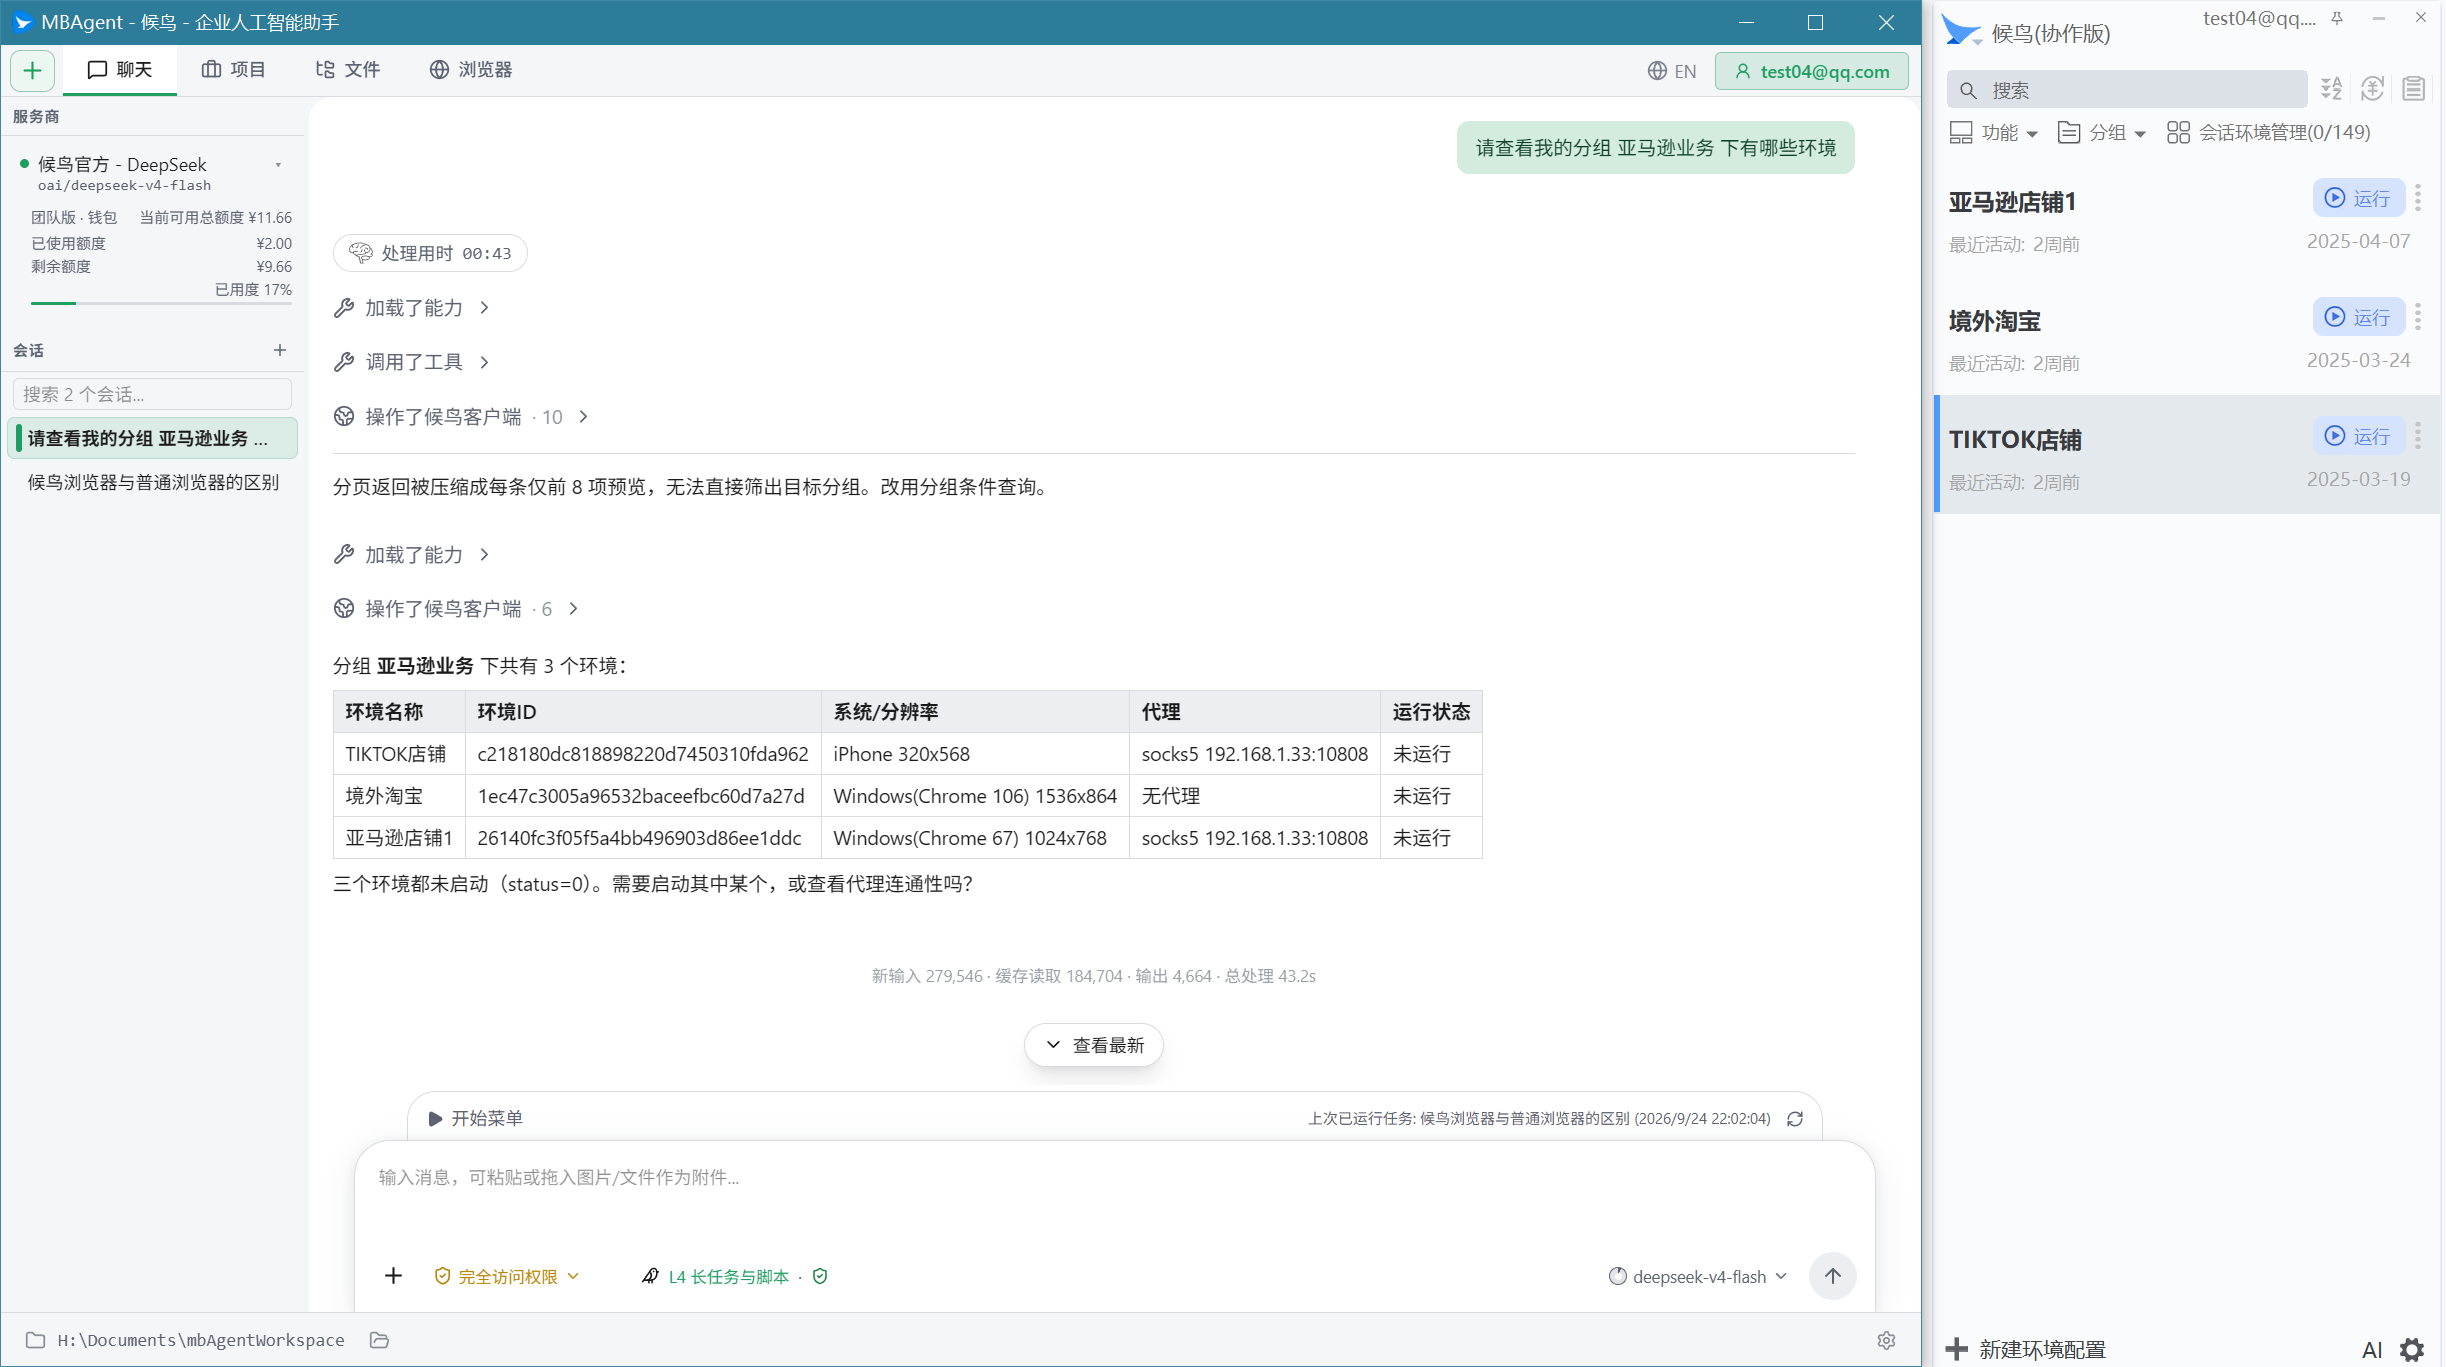The width and height of the screenshot is (2446, 1367).
Task: Click the 处理用时 00:43 badge
Action: tap(430, 253)
